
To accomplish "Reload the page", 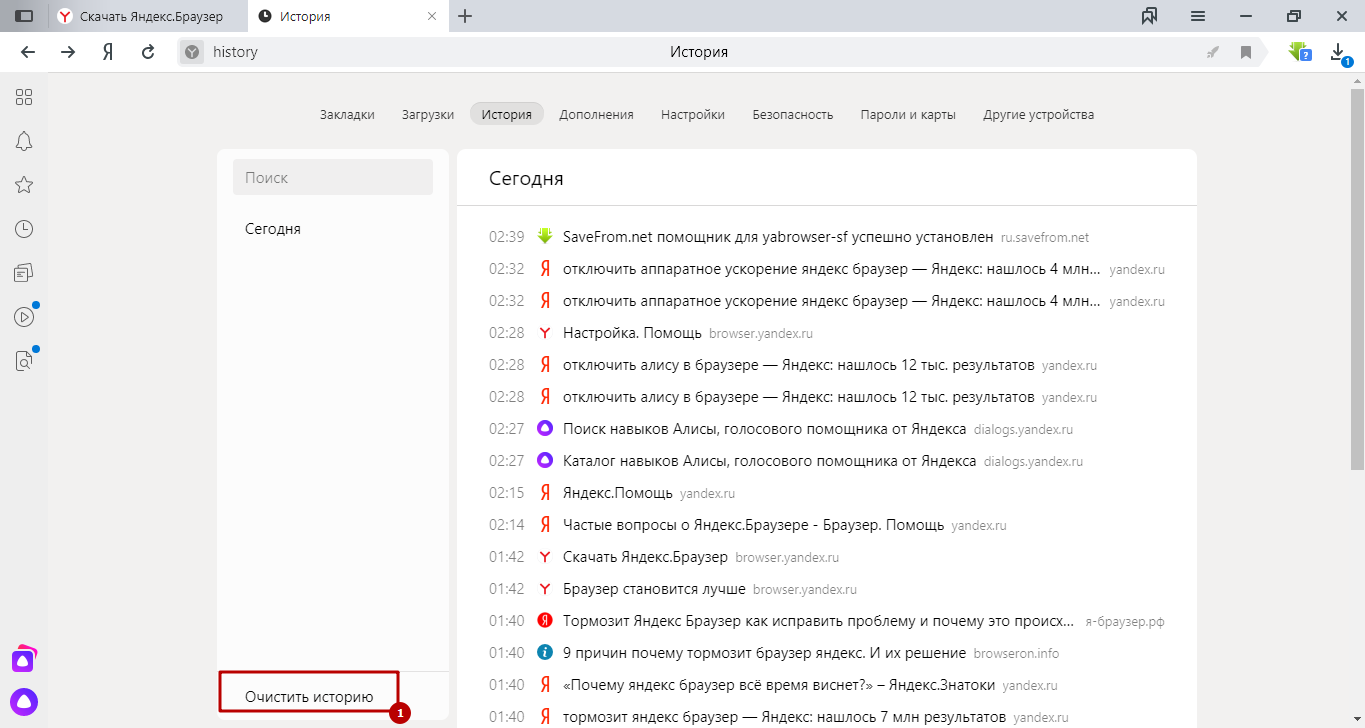I will point(148,52).
